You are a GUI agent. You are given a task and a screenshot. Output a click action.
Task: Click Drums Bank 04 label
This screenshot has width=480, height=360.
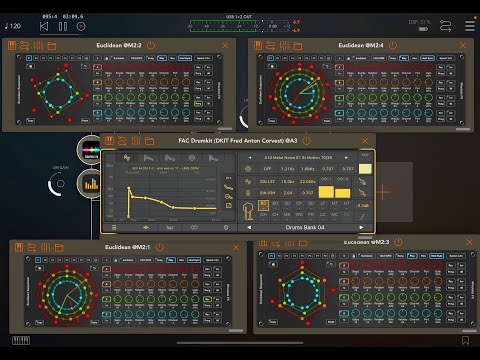[x=305, y=227]
